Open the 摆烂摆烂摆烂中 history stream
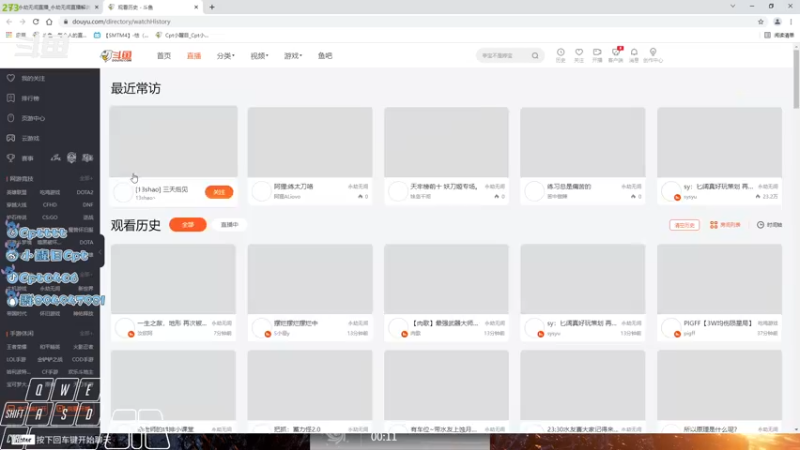The image size is (800, 450). 310,292
